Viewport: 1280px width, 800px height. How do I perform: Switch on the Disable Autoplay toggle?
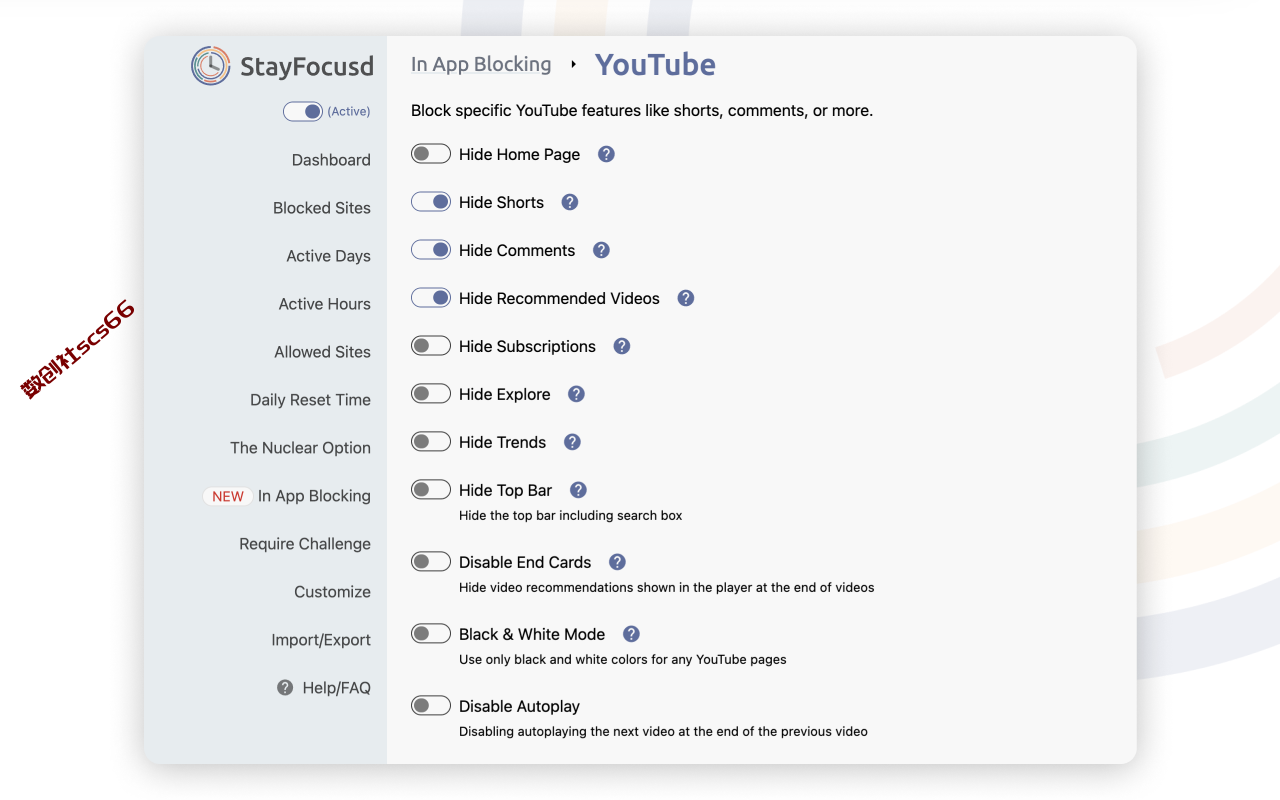tap(431, 706)
